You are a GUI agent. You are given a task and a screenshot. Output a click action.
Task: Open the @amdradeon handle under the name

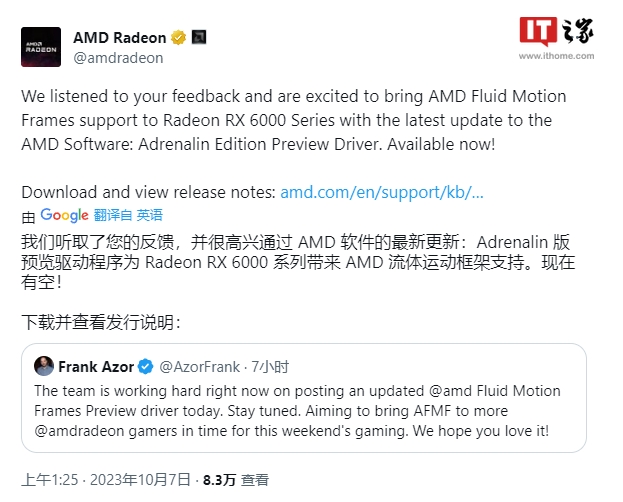tap(118, 58)
